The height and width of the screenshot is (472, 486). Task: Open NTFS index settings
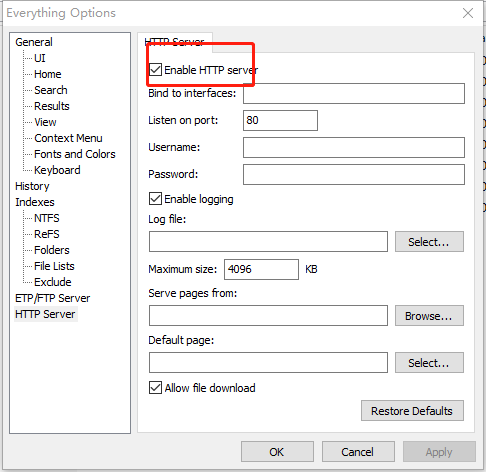click(x=47, y=218)
